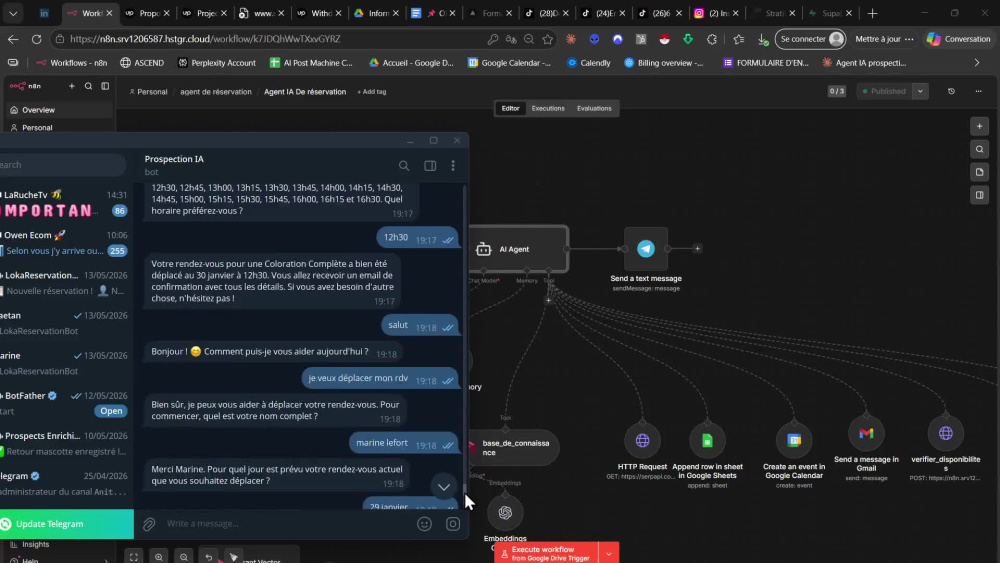Click the Published button
1000x563 pixels.
click(x=884, y=91)
